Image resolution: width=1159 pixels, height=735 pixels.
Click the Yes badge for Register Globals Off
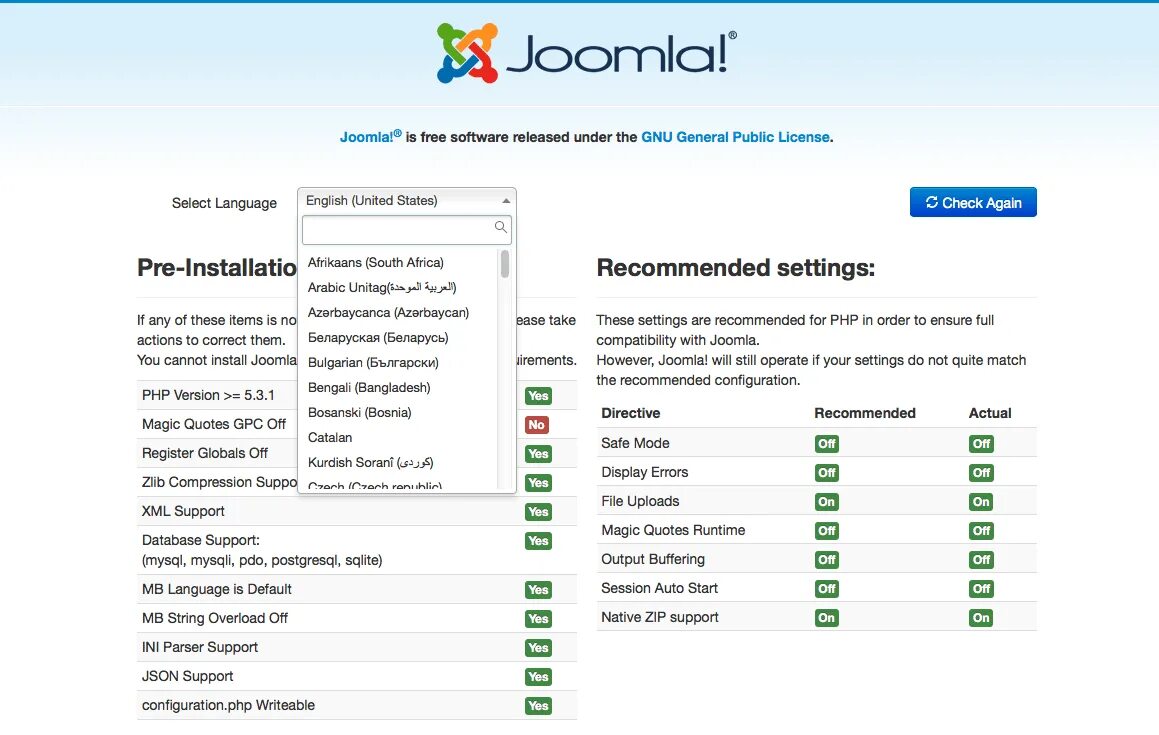point(538,454)
